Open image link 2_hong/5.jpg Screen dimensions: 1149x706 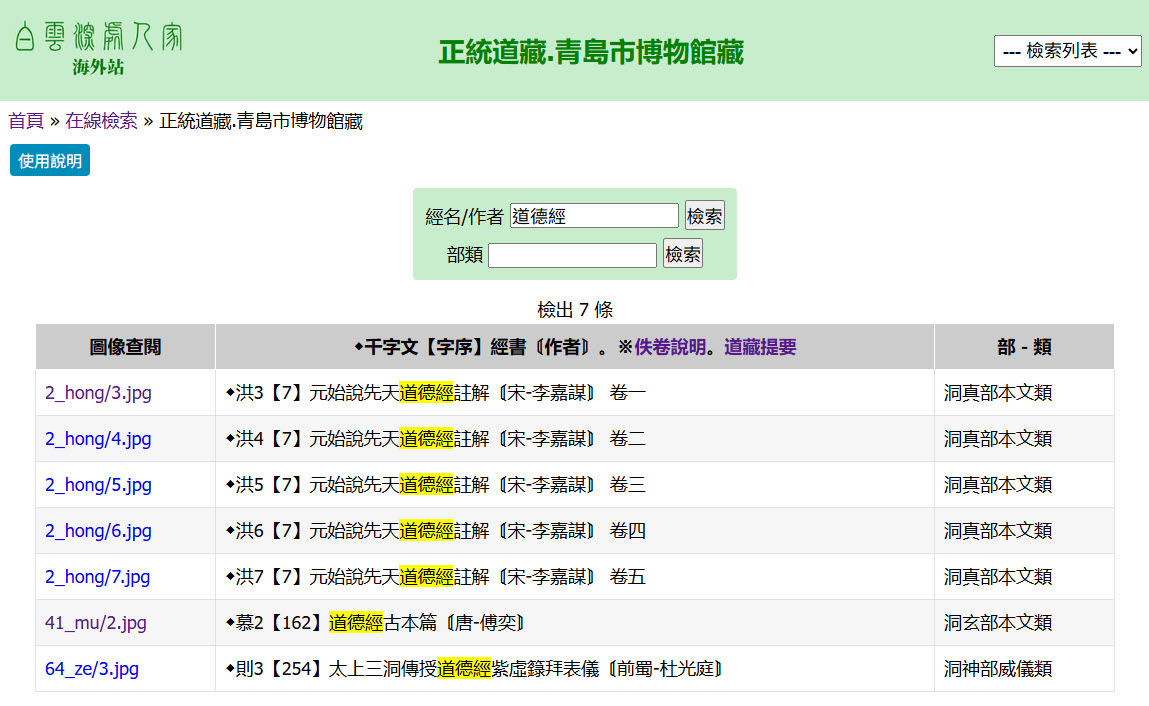pos(98,485)
